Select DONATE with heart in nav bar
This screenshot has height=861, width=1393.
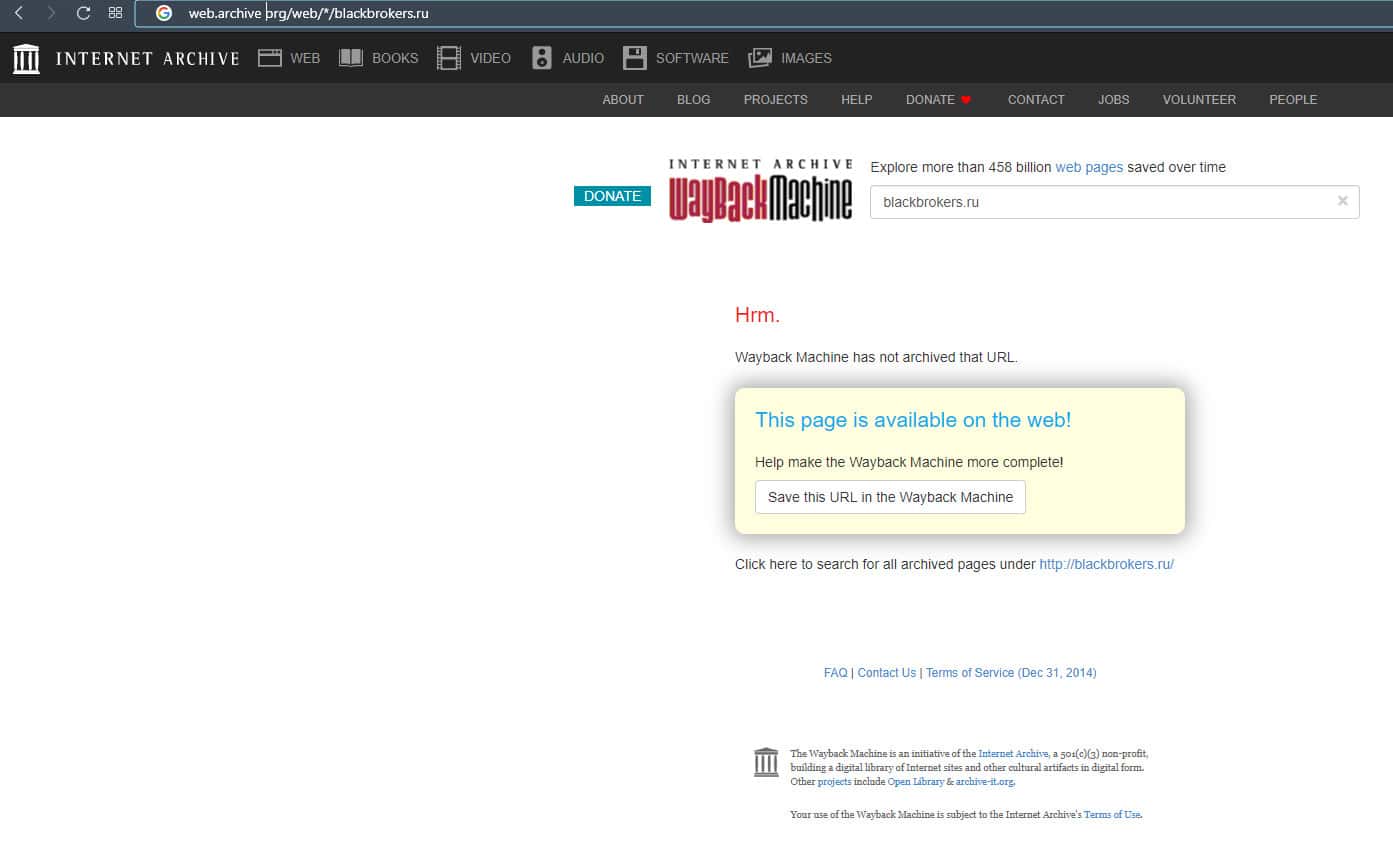click(x=938, y=100)
